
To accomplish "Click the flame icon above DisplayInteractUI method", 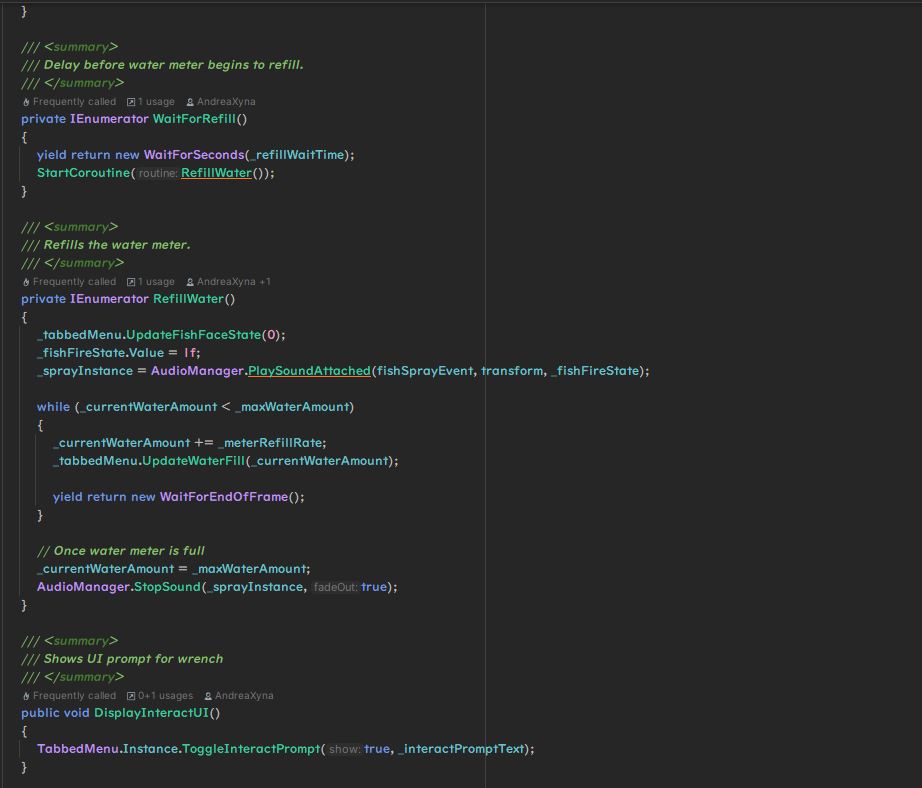I will pos(26,696).
